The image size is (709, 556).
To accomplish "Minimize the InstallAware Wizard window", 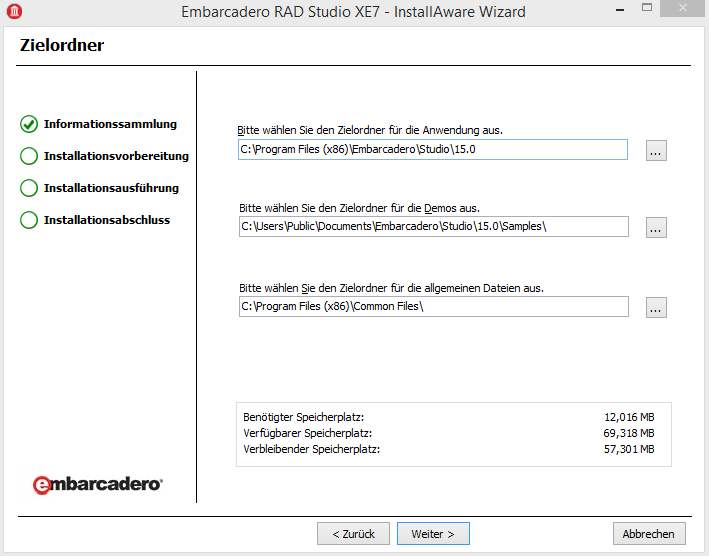I will point(620,9).
